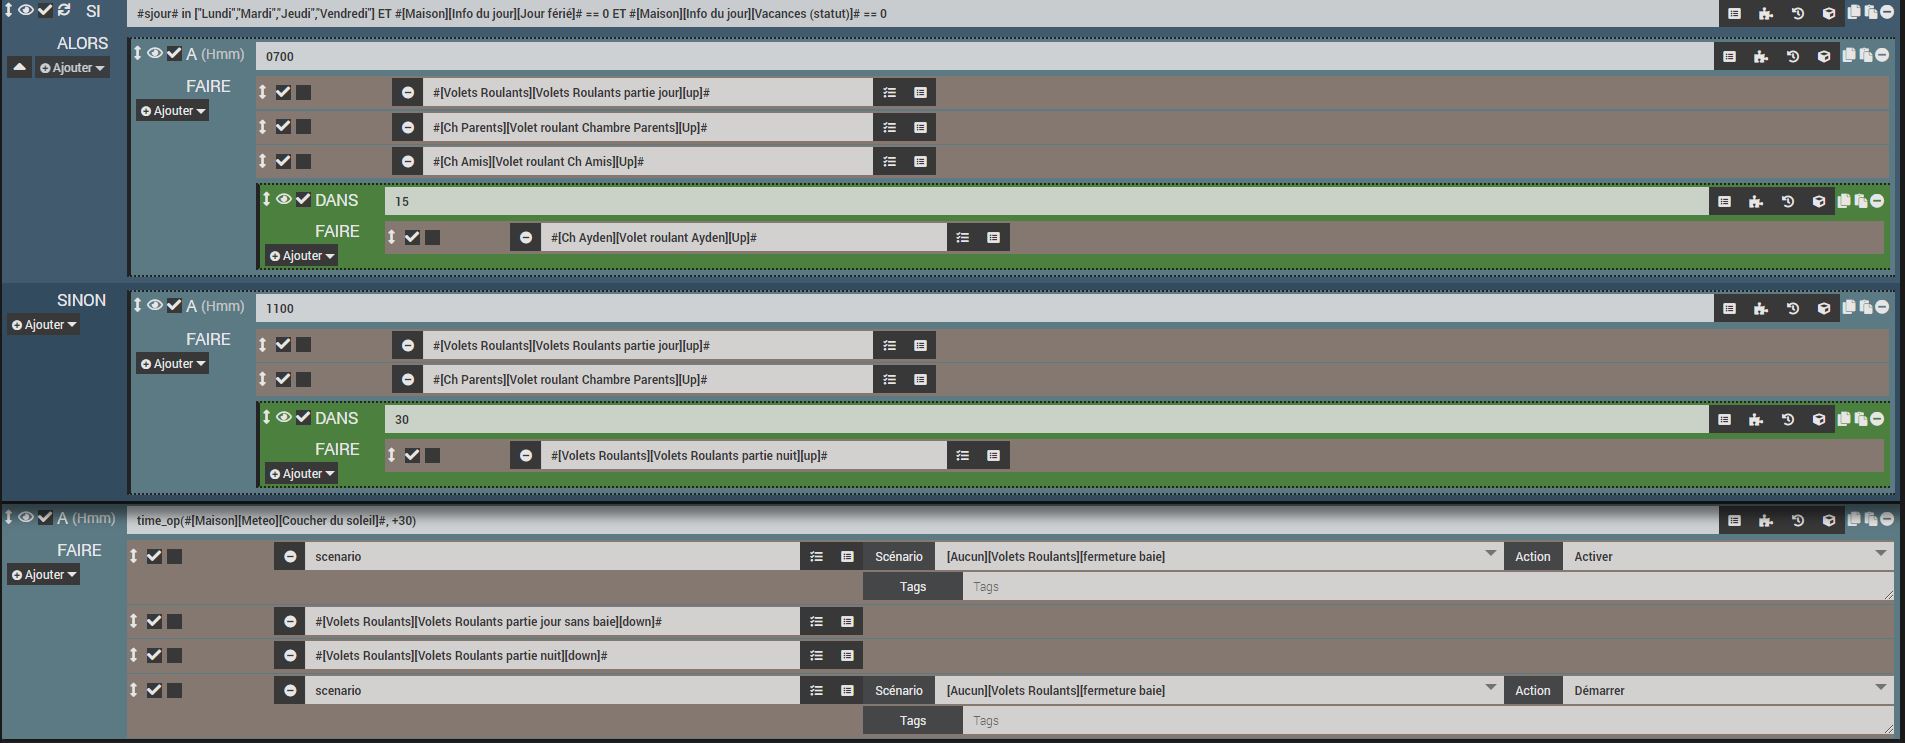The image size is (1905, 743).
Task: Open the Scénario dropdown on the Démarrer action row
Action: (x=1220, y=691)
